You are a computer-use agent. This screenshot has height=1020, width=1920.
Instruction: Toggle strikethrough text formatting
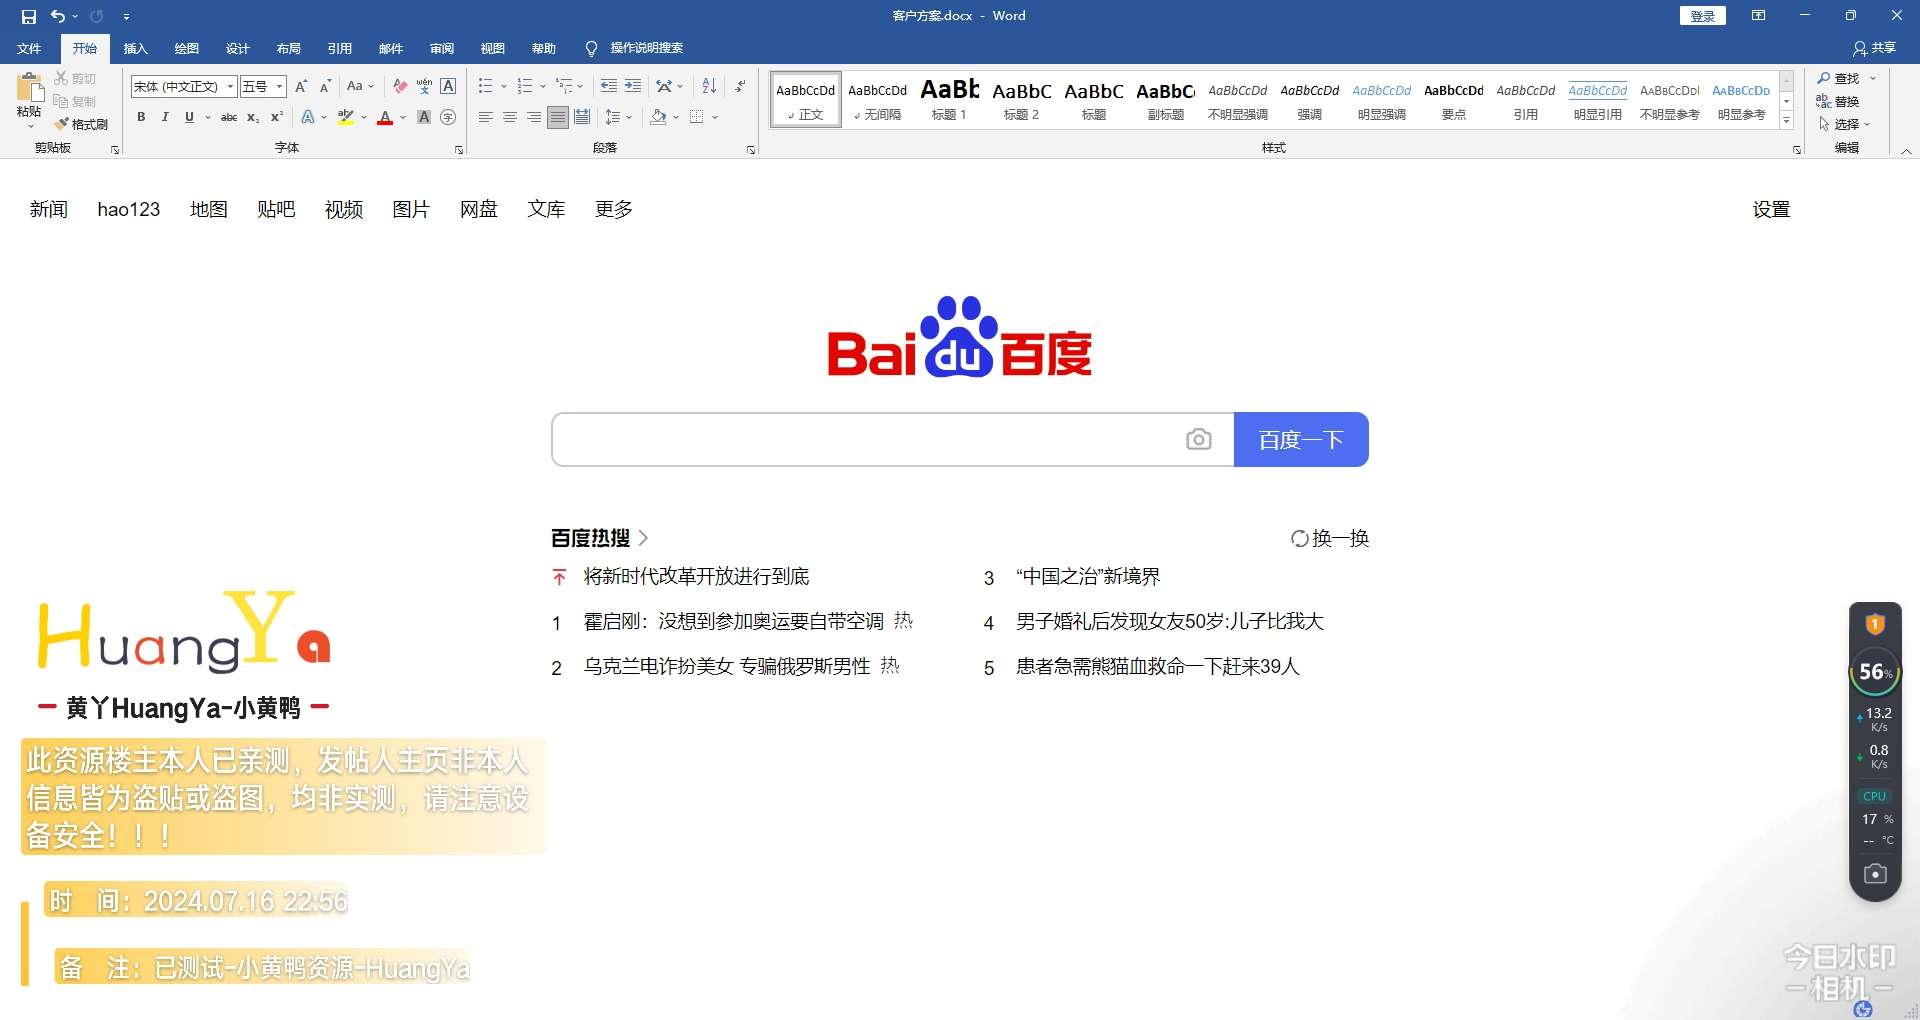coord(229,117)
